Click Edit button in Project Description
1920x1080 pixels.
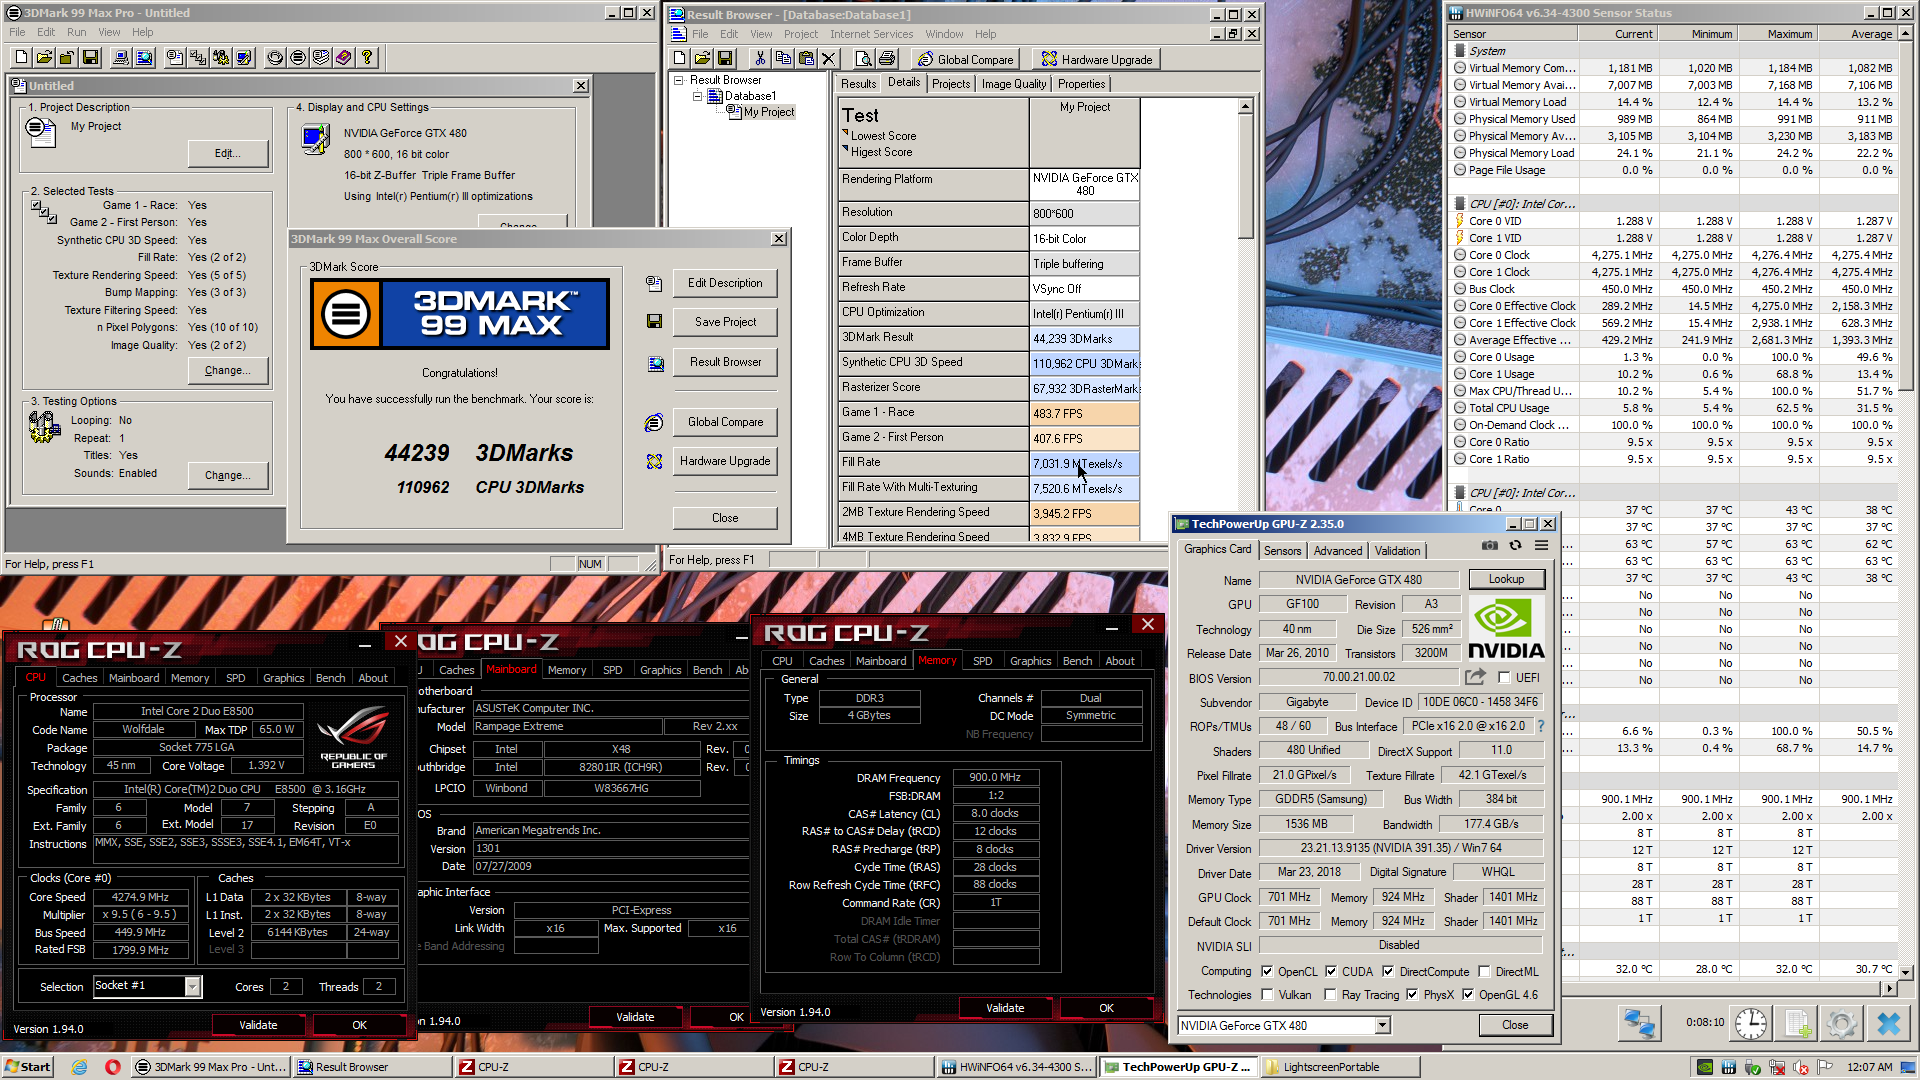tap(228, 153)
